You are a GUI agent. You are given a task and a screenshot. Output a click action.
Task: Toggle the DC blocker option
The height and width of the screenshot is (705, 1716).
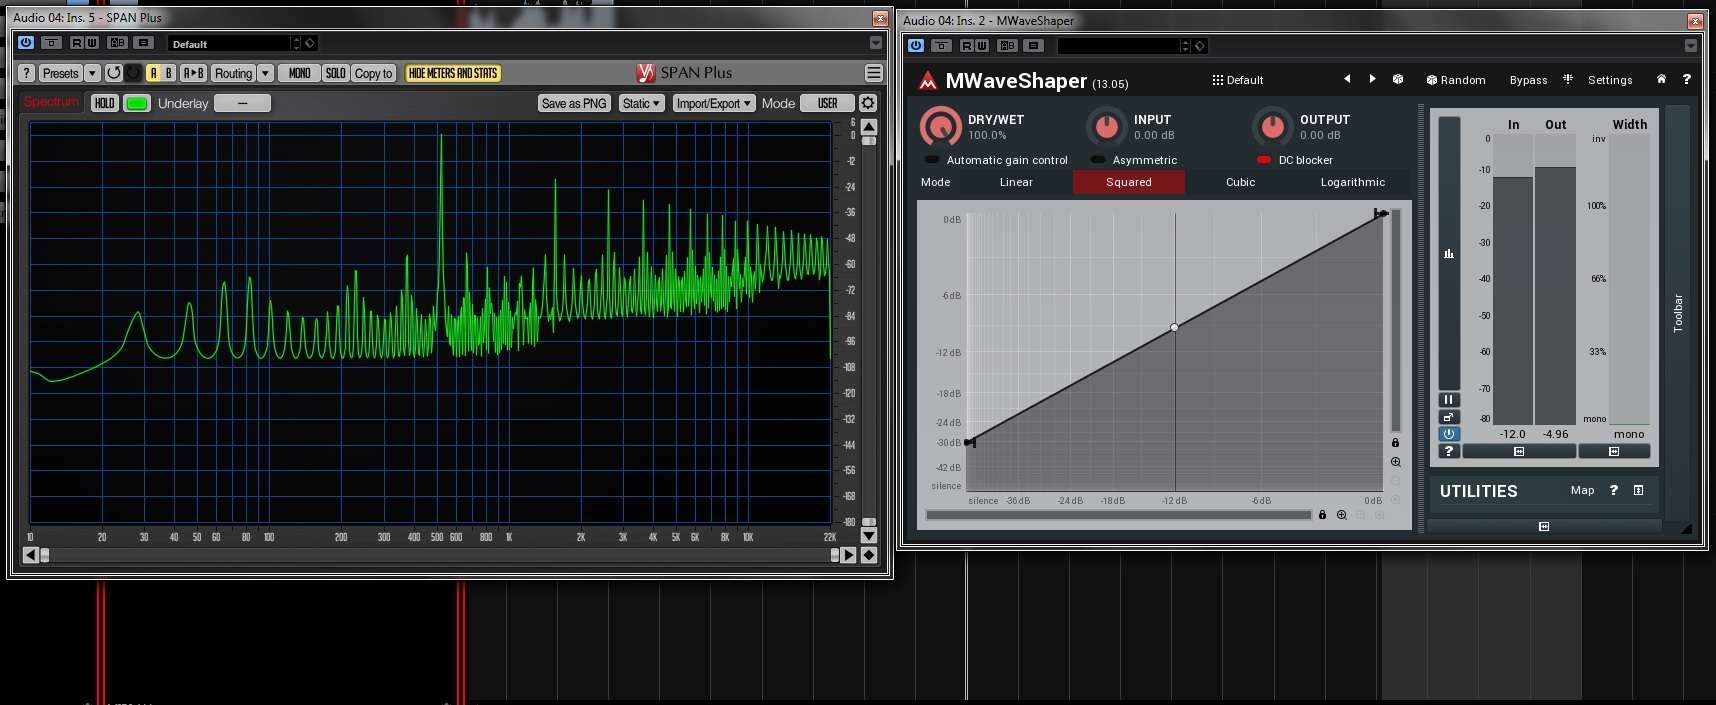[x=1264, y=160]
